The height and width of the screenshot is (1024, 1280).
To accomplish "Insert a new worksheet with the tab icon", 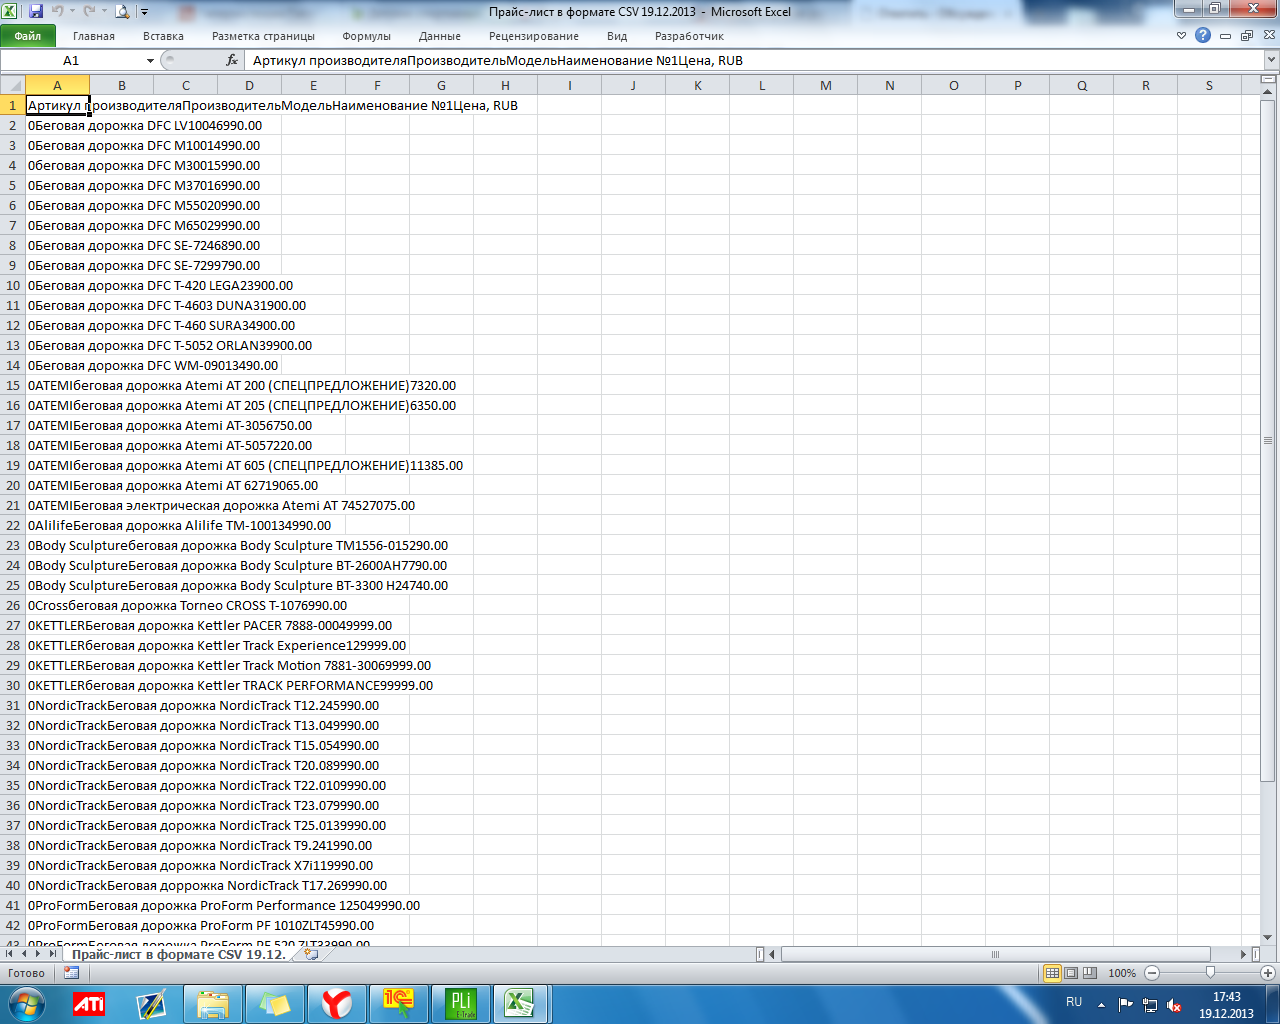I will (x=312, y=954).
